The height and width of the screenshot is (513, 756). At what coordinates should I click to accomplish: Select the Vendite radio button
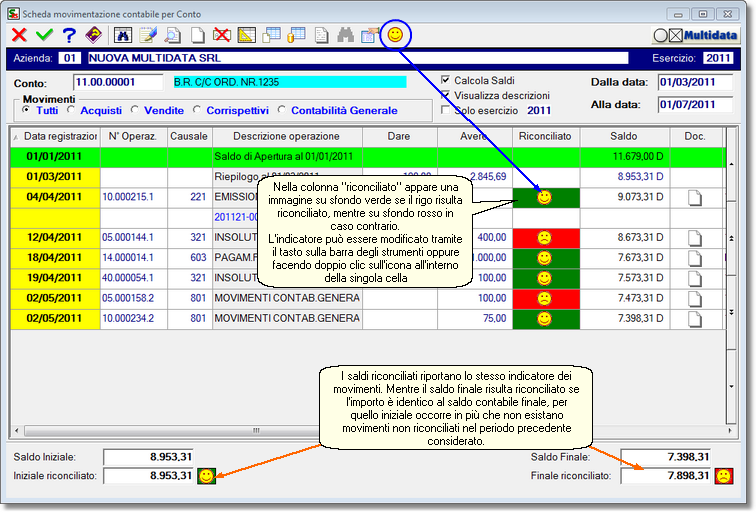(x=135, y=110)
